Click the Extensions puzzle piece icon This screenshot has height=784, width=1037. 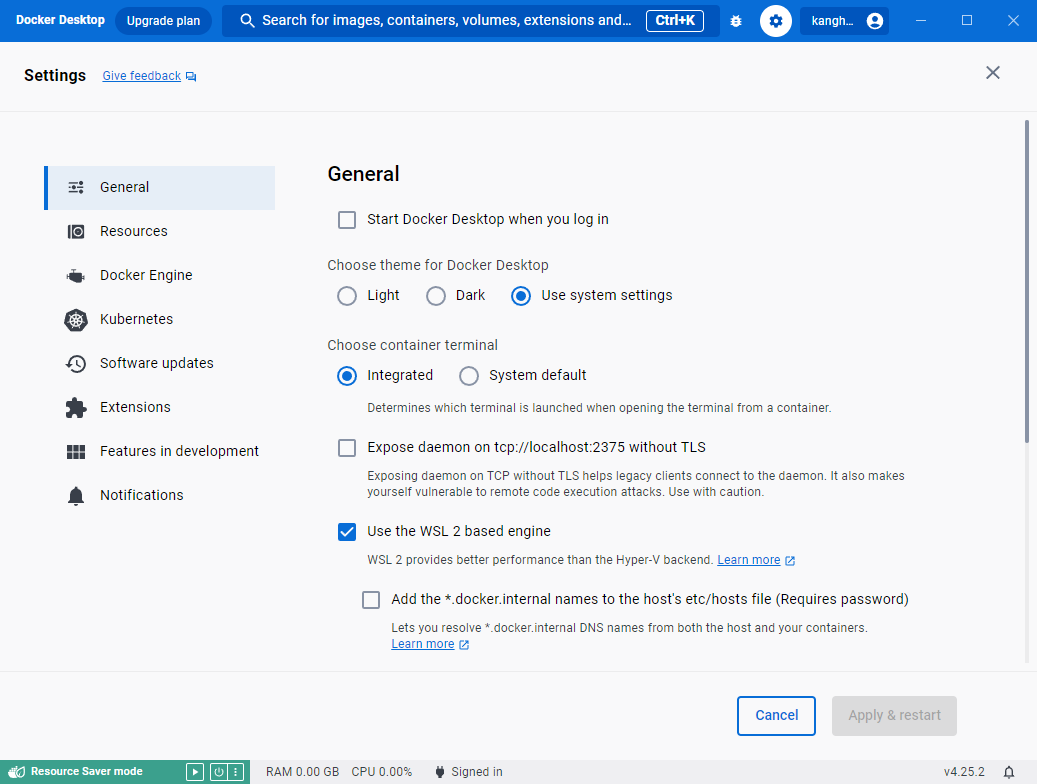tap(76, 408)
